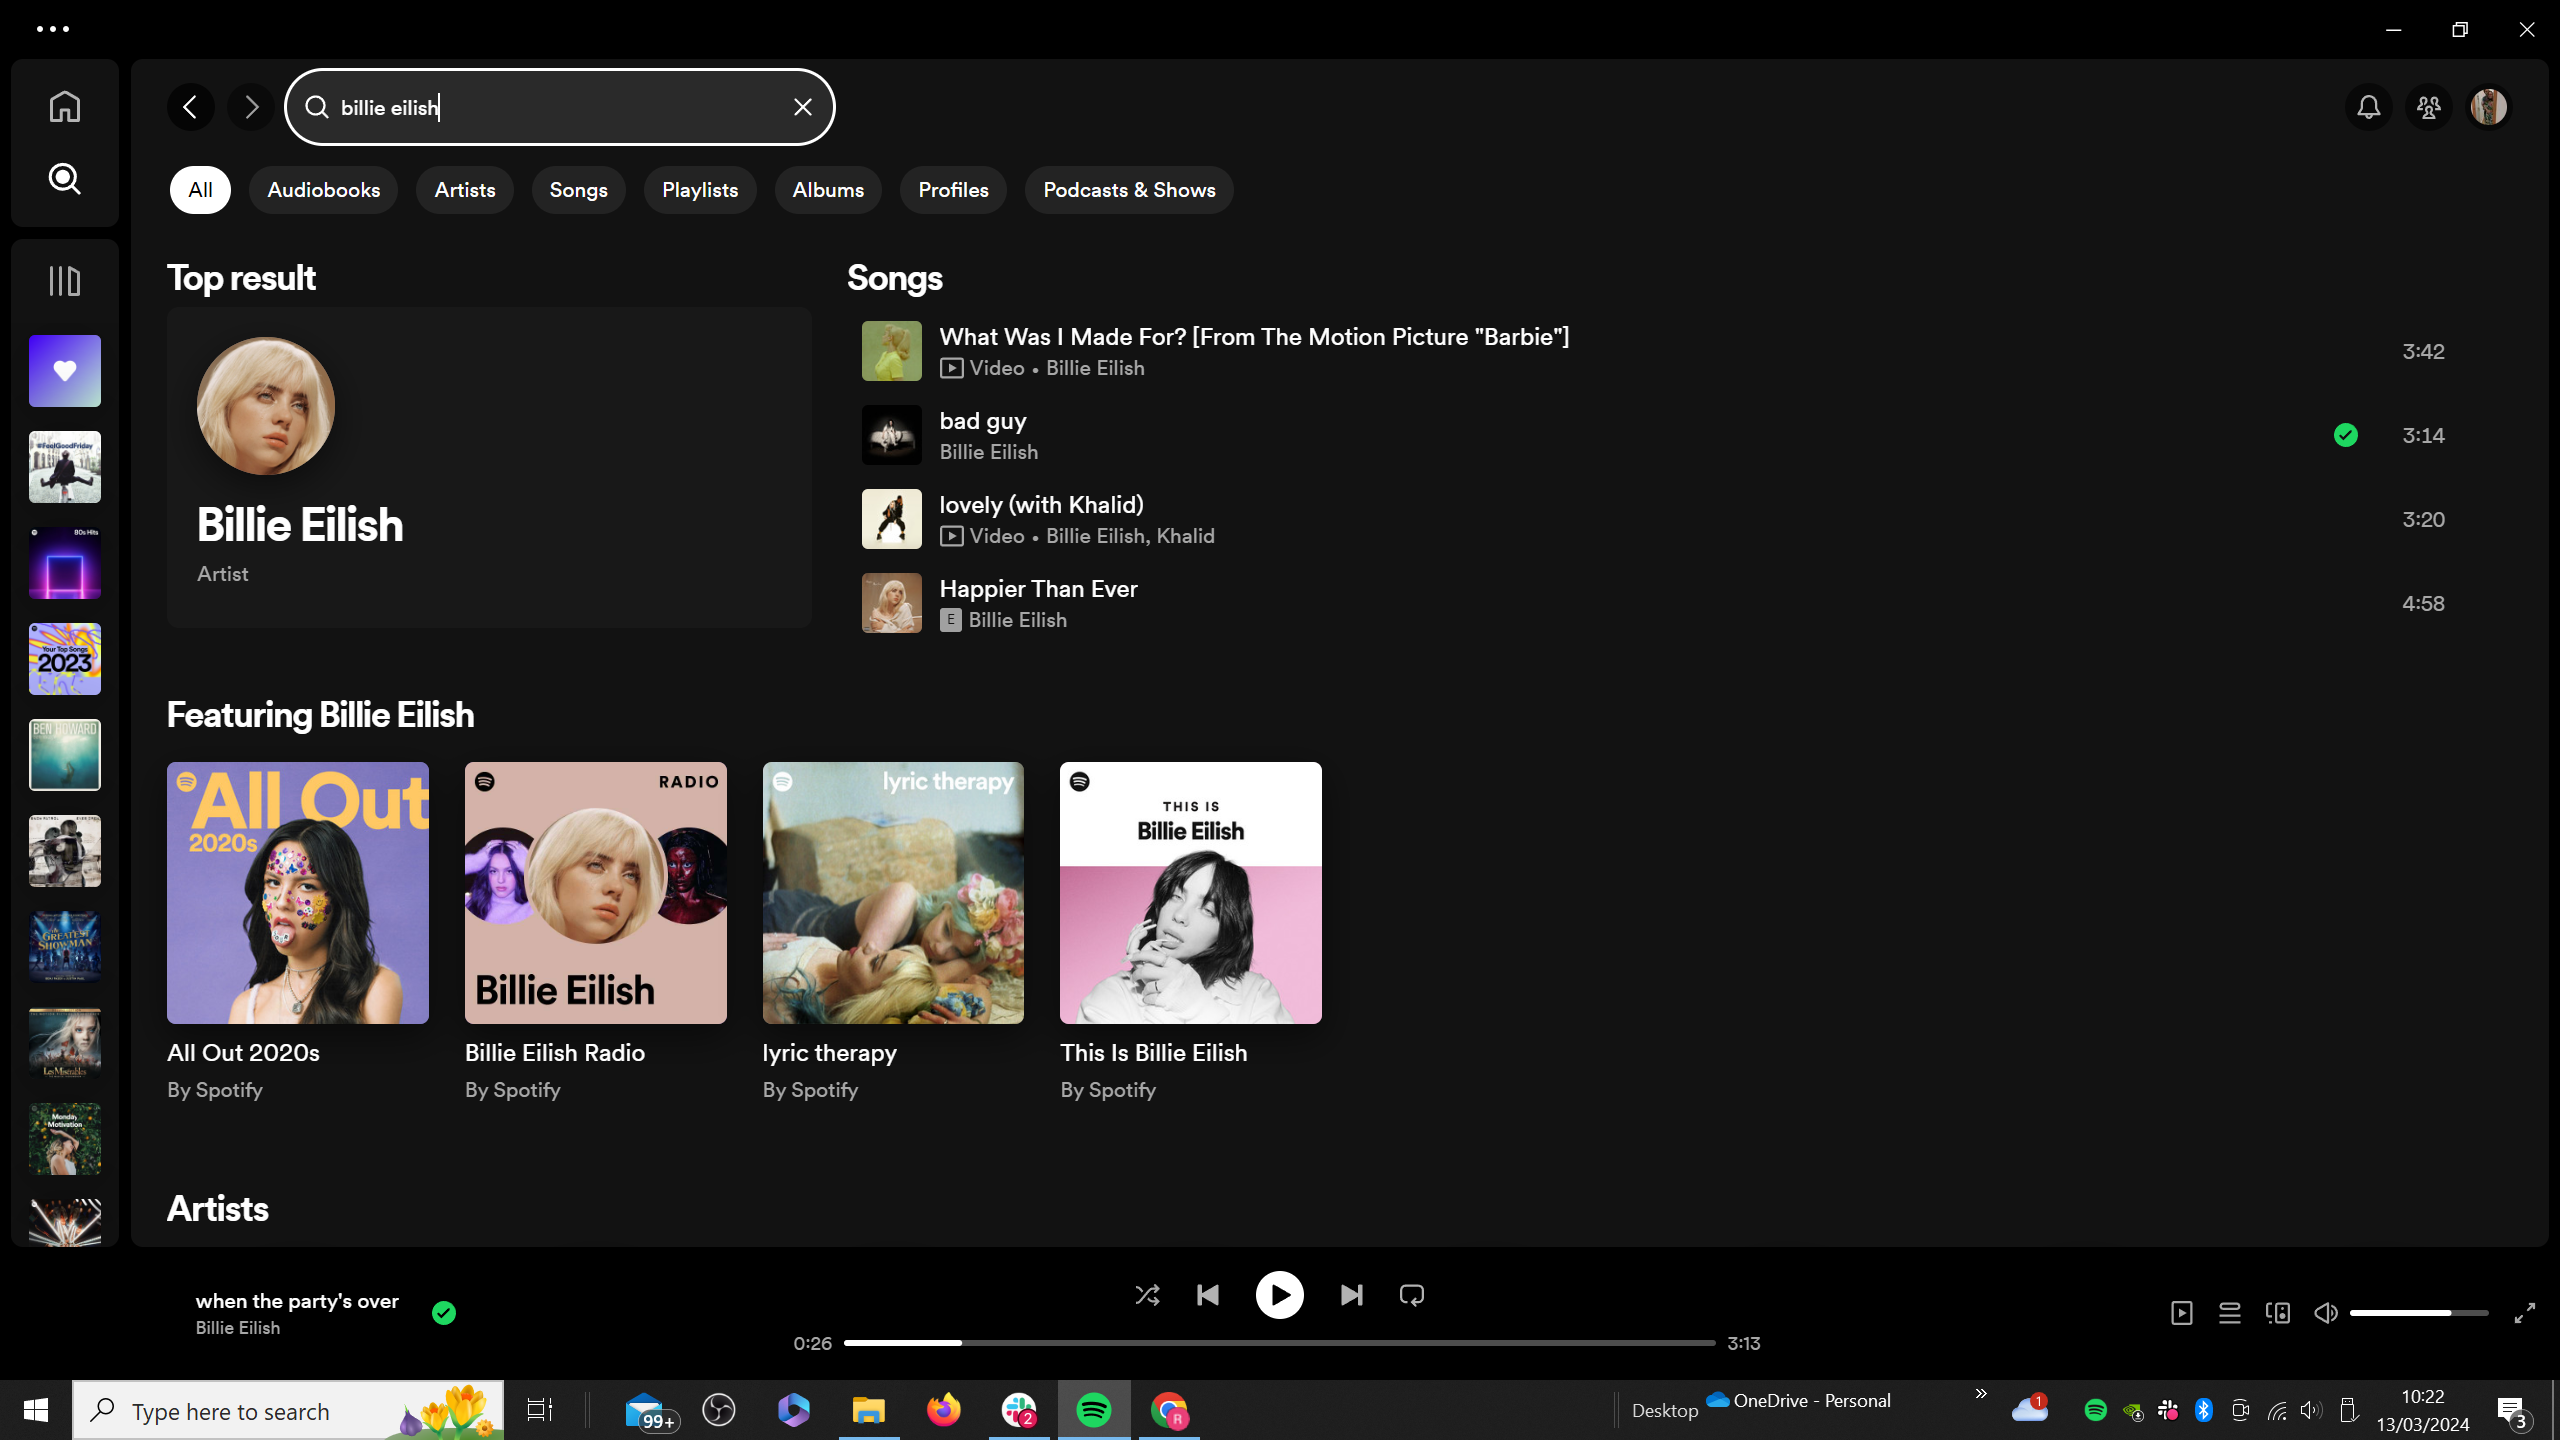
Task: Click in the billie eilish search field
Action: [x=560, y=107]
